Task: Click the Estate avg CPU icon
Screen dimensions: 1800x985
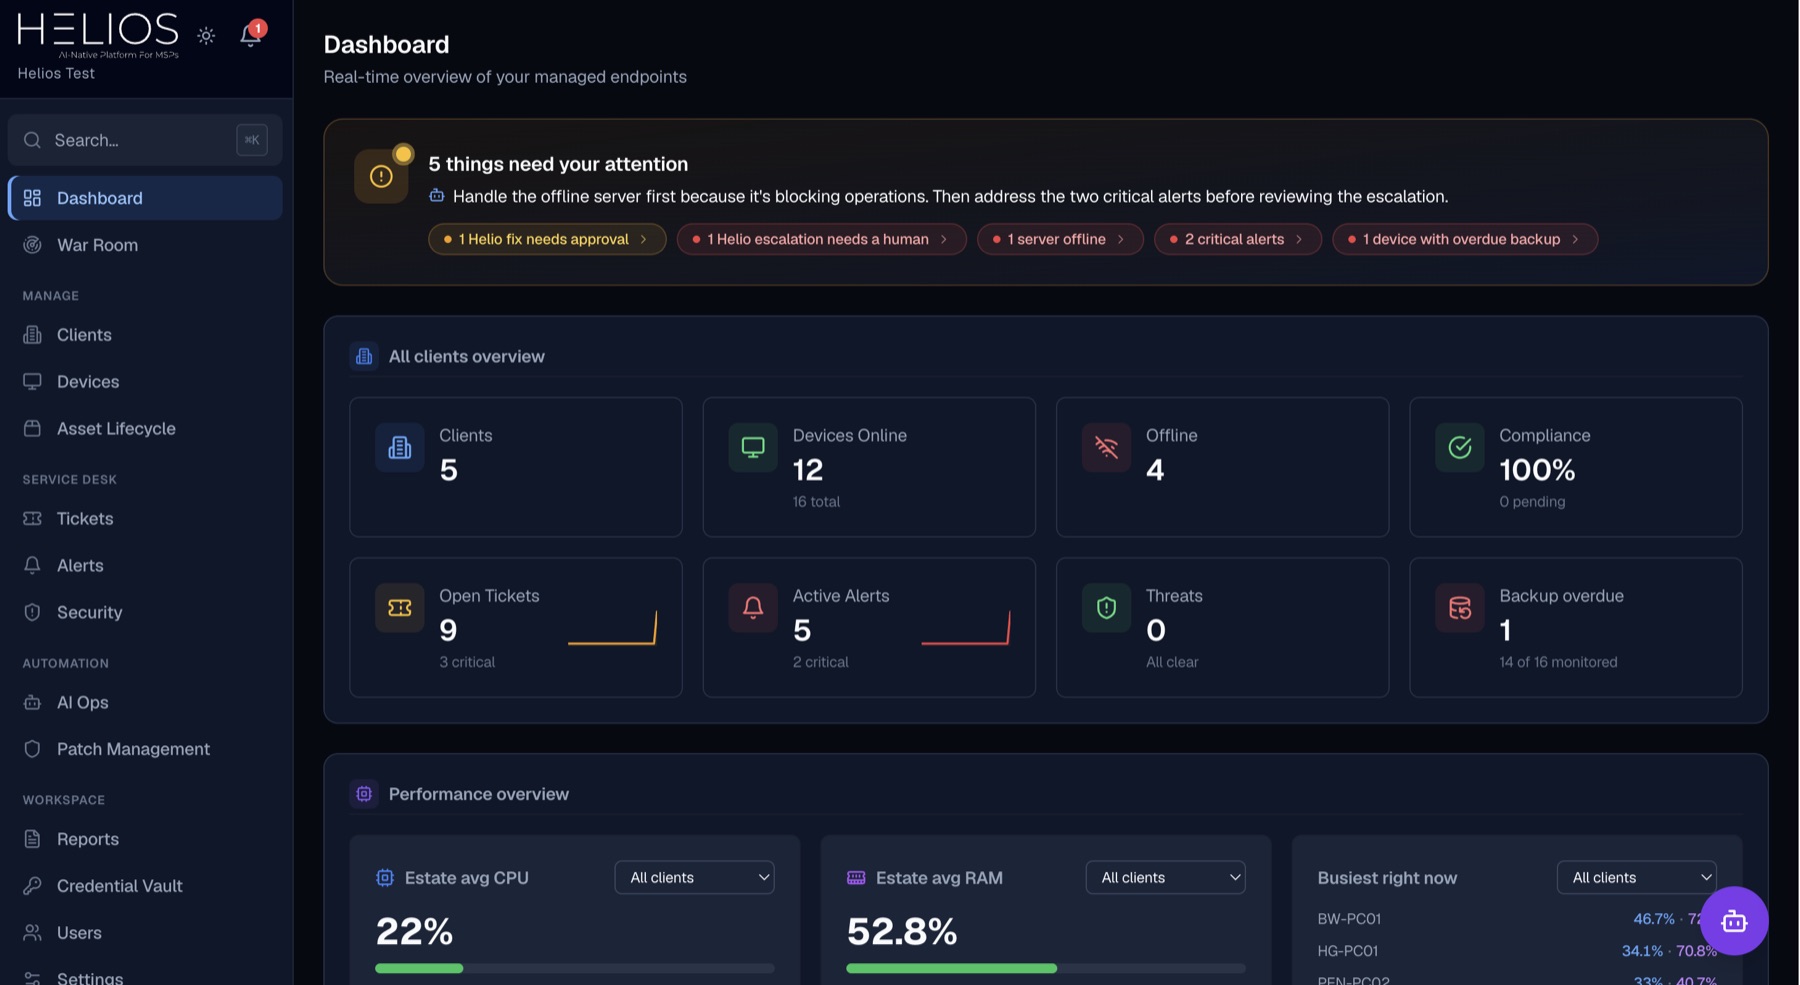Action: pyautogui.click(x=385, y=878)
